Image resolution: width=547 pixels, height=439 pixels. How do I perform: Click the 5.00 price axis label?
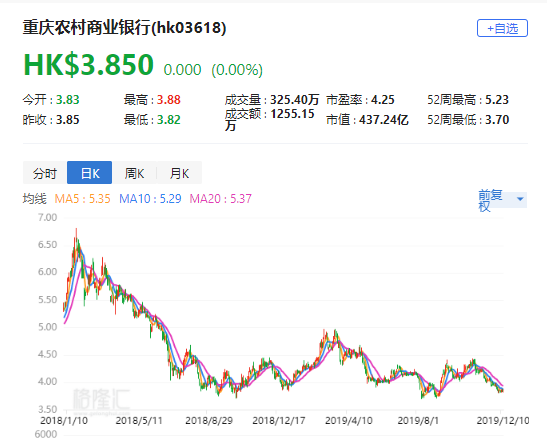(47, 327)
